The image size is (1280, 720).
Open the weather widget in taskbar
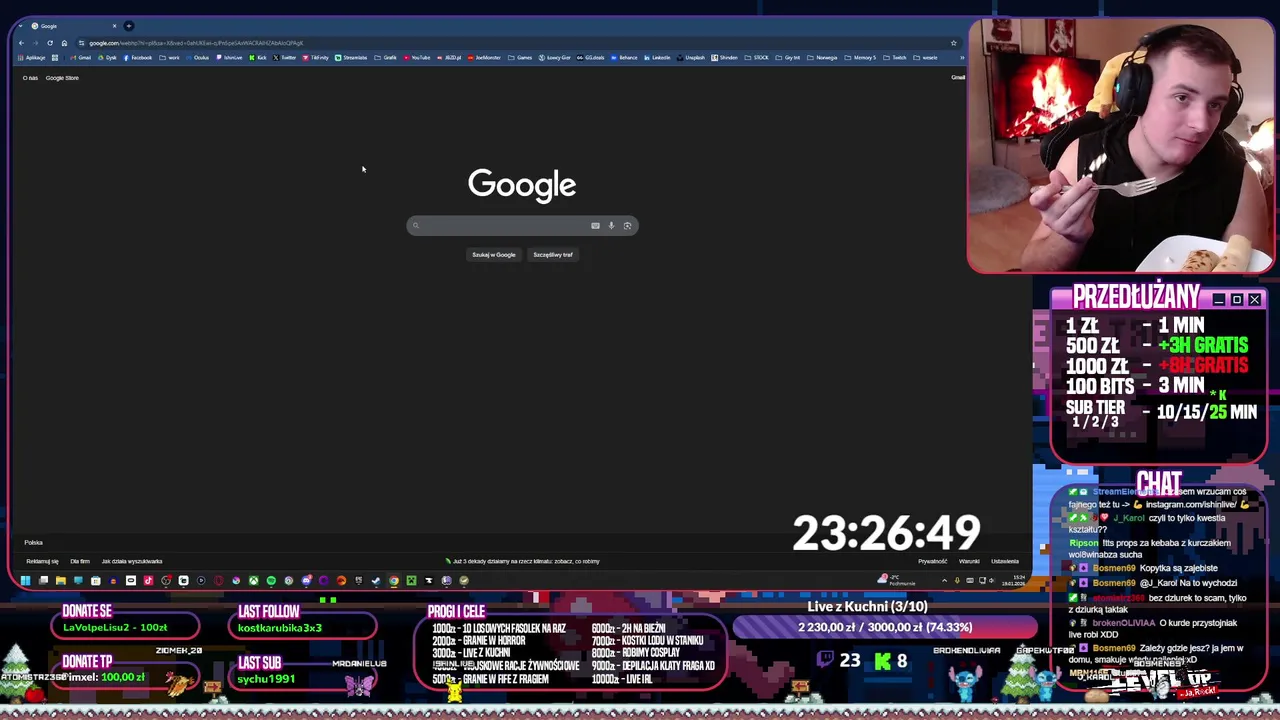(x=895, y=580)
